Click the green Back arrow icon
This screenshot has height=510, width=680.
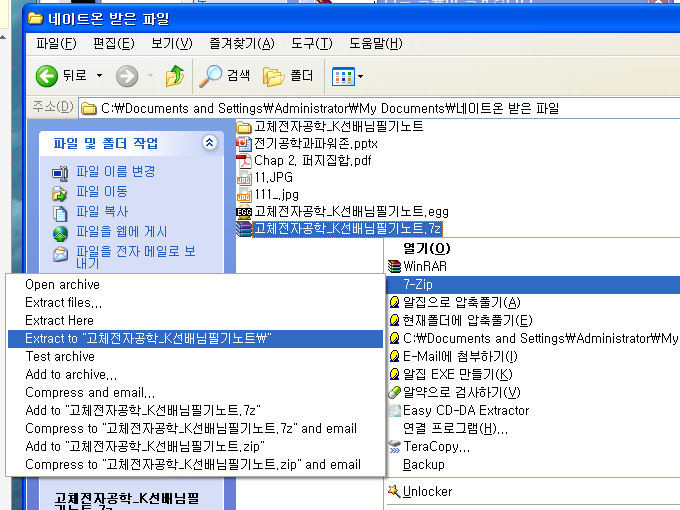46,76
